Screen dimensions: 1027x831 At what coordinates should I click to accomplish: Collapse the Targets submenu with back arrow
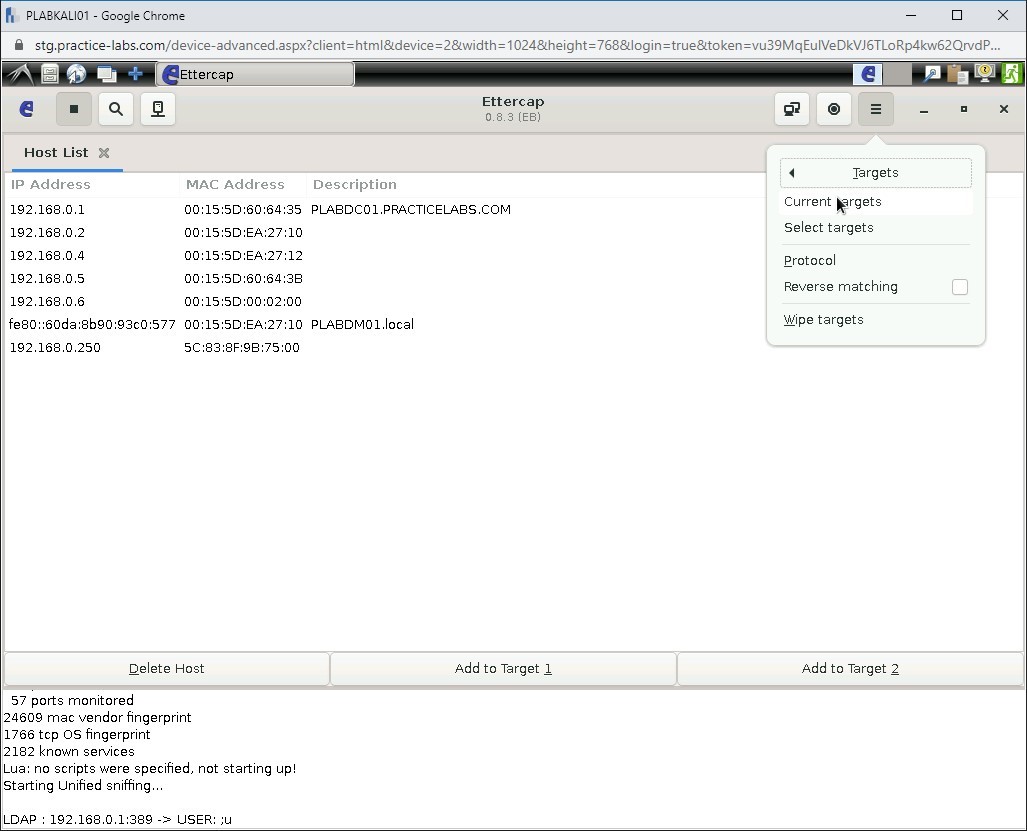pyautogui.click(x=791, y=172)
